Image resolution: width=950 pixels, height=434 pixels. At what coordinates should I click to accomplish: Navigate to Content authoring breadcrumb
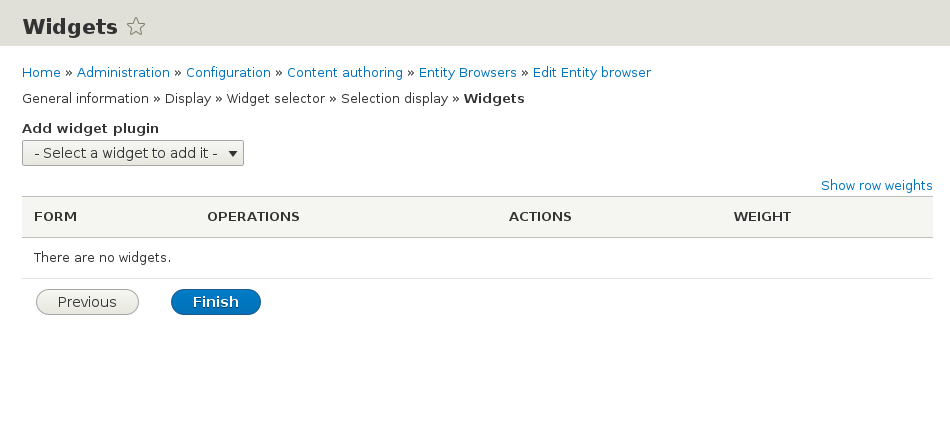(x=344, y=72)
